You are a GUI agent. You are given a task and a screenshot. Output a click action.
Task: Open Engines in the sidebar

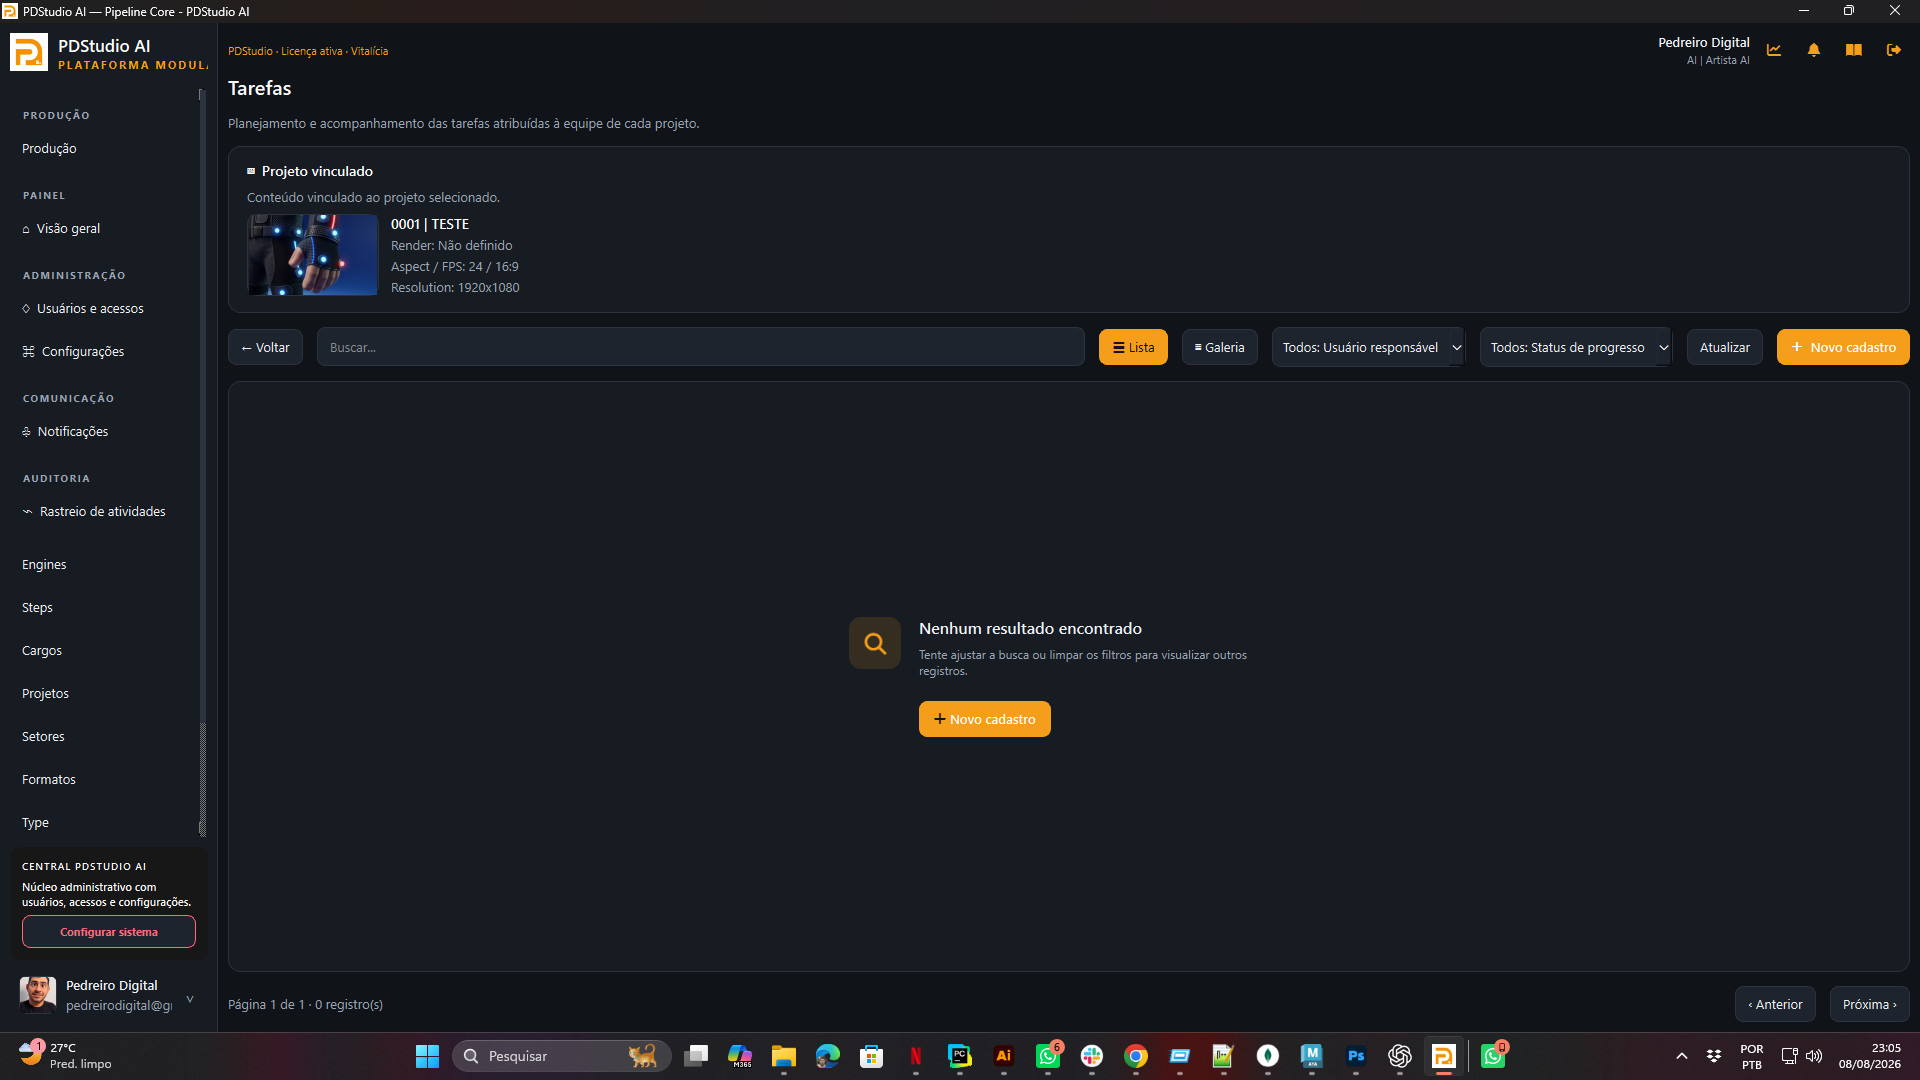44,564
